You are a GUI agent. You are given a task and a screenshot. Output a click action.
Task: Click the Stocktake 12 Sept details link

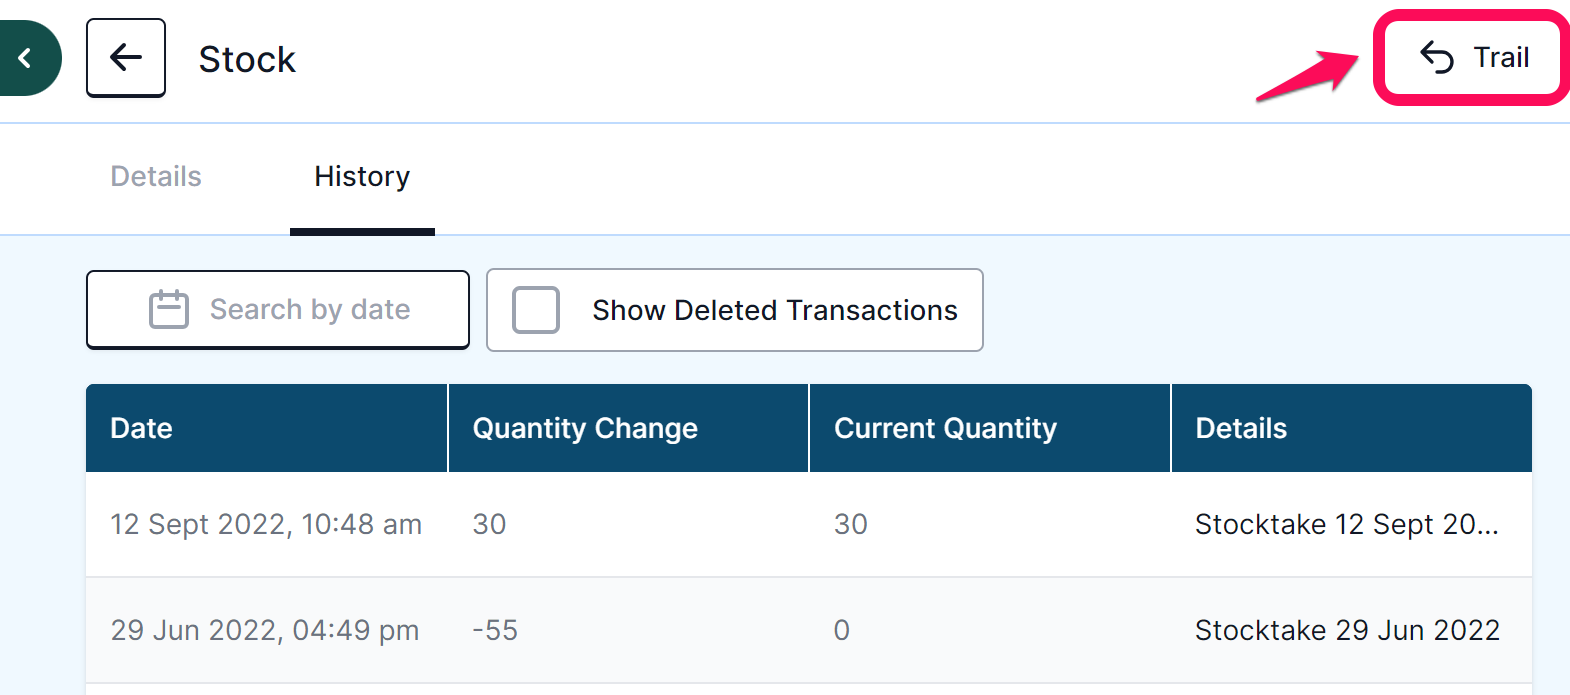pyautogui.click(x=1347, y=524)
